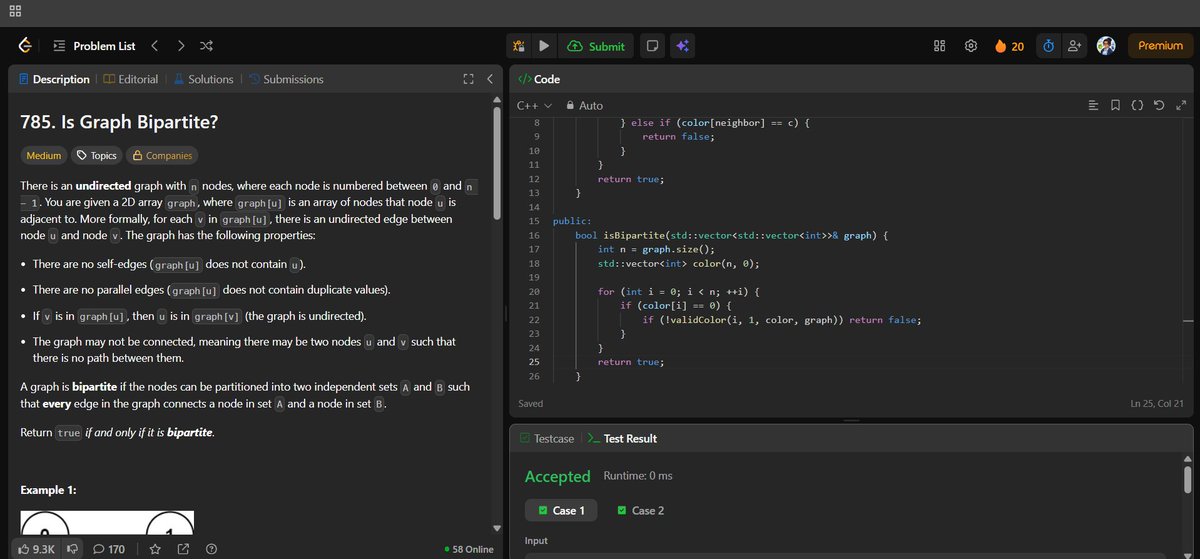Screen dimensions: 1200x559
Task: Click the Premium button
Action: (x=1160, y=46)
